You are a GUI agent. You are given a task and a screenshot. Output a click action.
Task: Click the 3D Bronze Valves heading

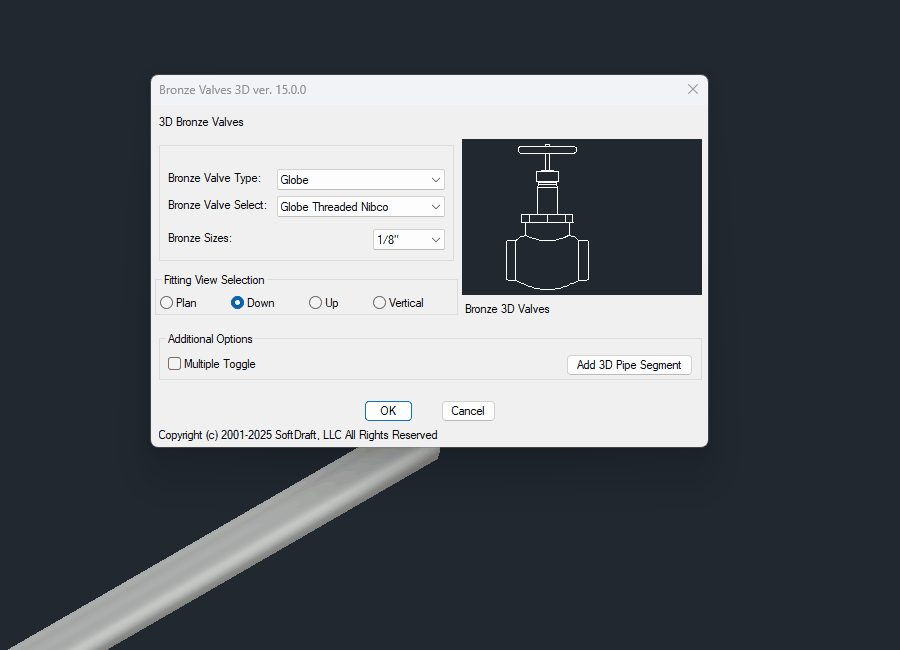(x=201, y=122)
